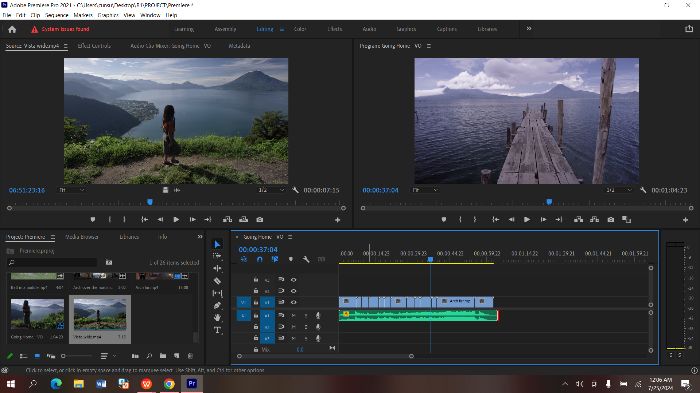Open Program monitor settings wrench
Viewport: 700px width, 393px height.
pos(643,190)
